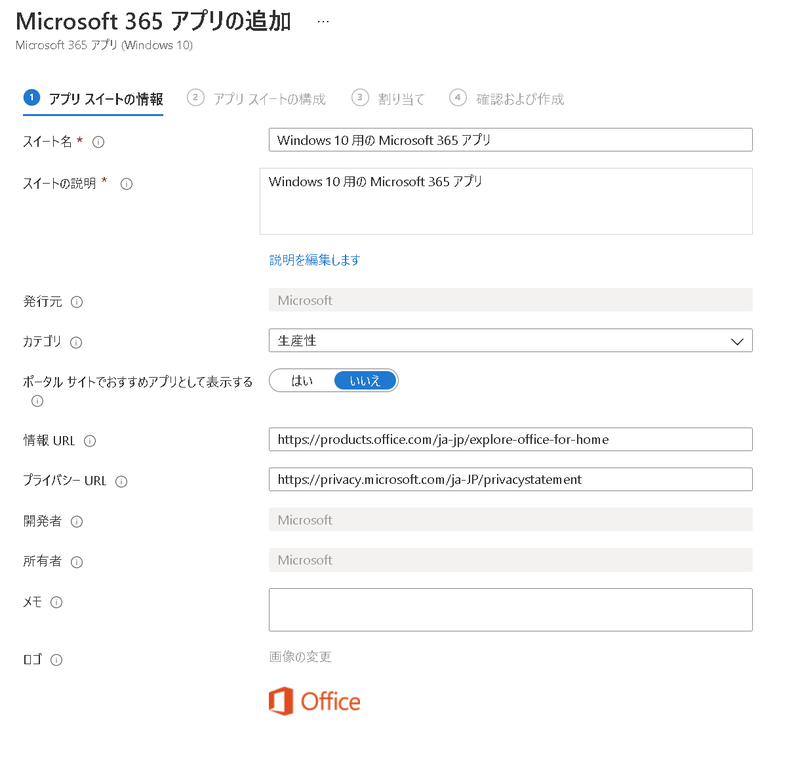The image size is (800, 758).
Task: Open the カテゴリ dropdown showing 生産性
Action: click(510, 340)
